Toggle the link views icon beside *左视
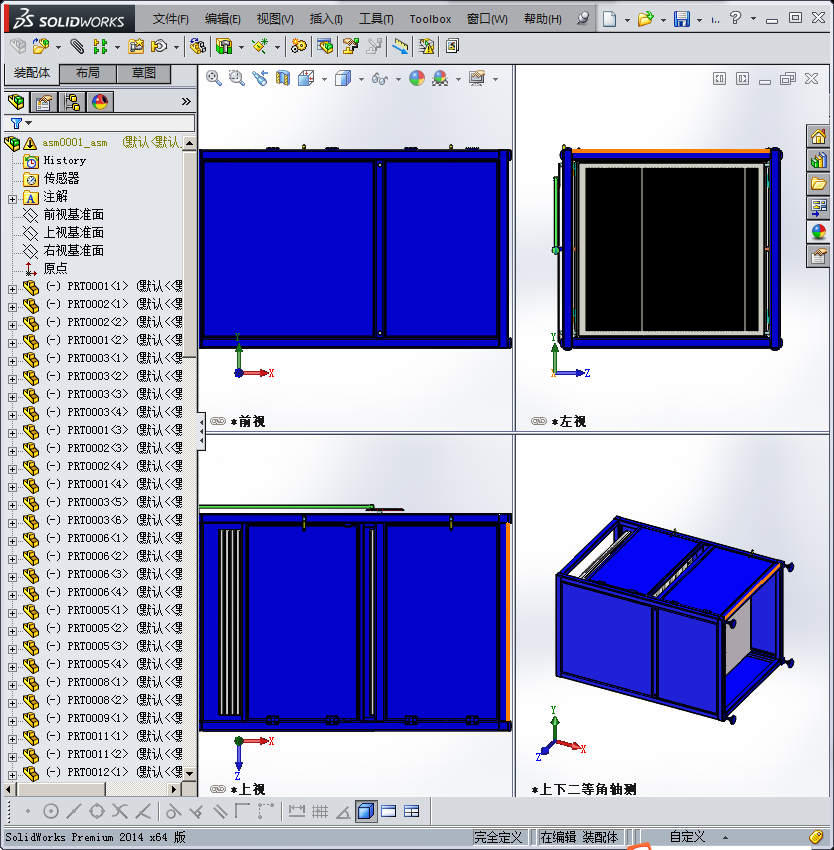The image size is (834, 850). (x=538, y=421)
